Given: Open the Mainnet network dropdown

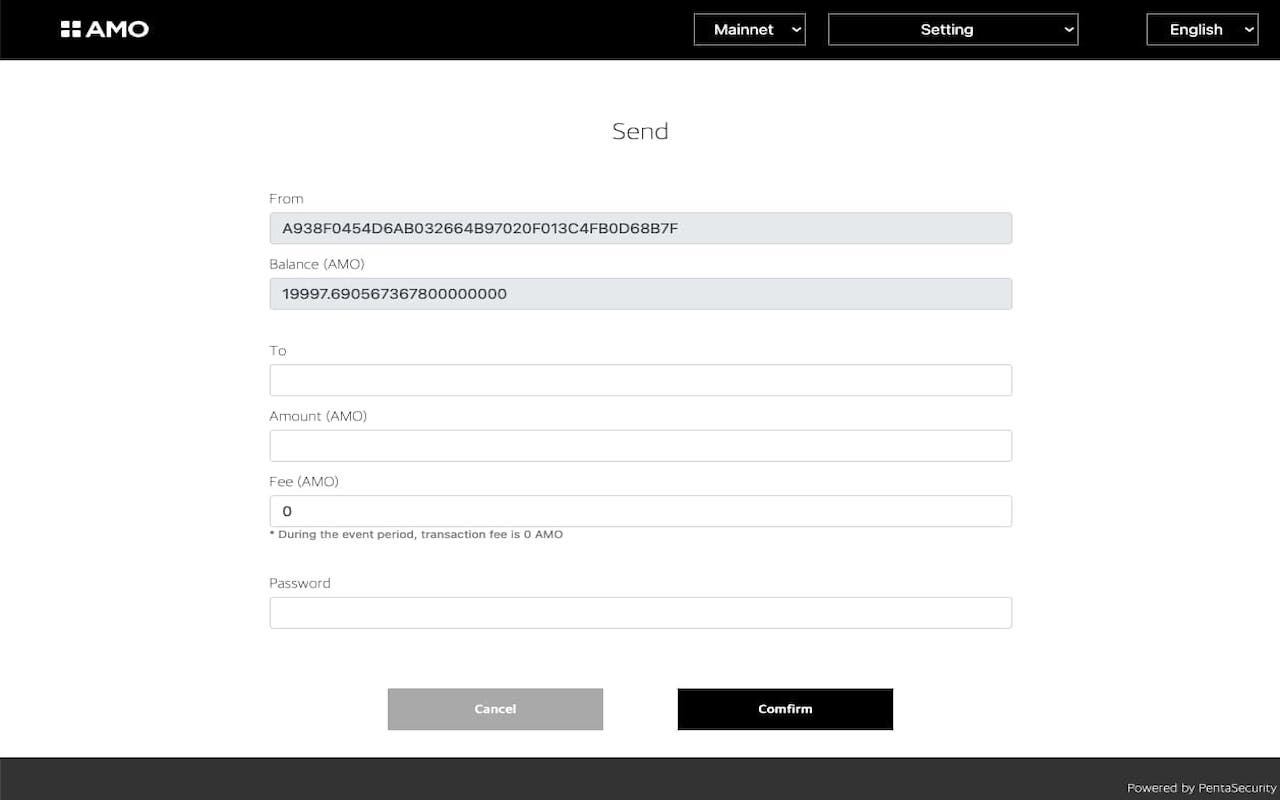Looking at the screenshot, I should click(x=750, y=29).
